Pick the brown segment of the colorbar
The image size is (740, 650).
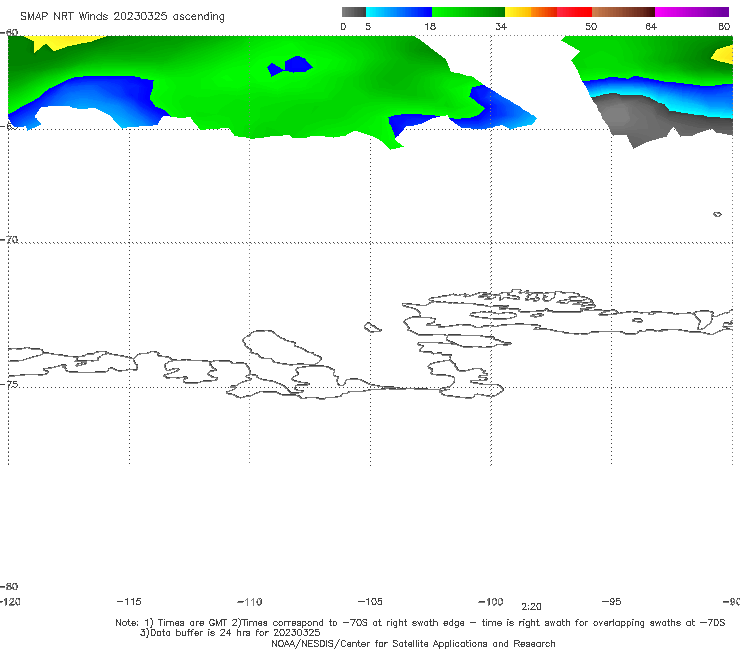click(x=623, y=12)
